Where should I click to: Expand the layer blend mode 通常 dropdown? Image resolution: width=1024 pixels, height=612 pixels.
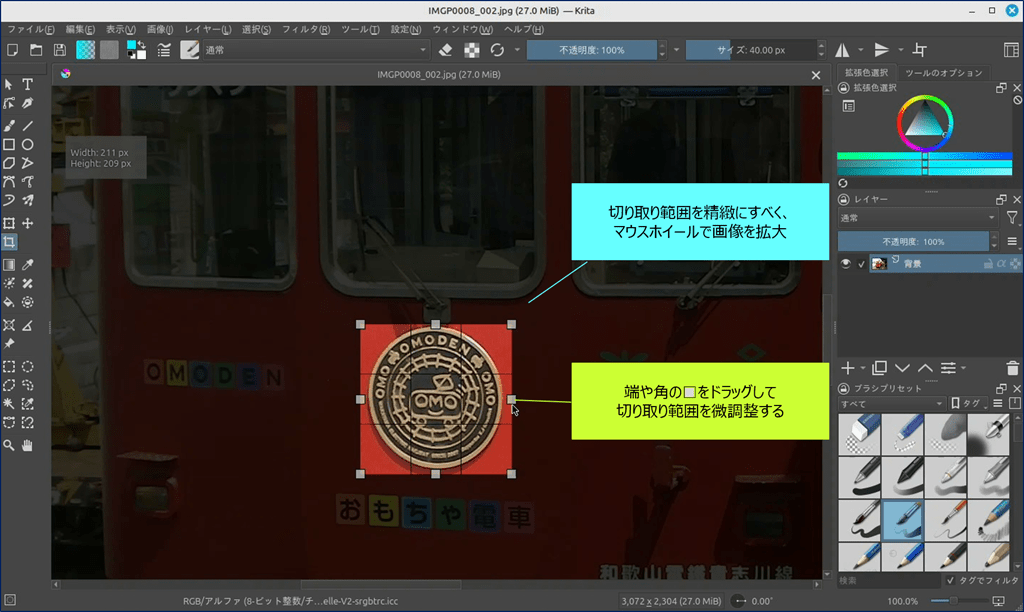(917, 217)
